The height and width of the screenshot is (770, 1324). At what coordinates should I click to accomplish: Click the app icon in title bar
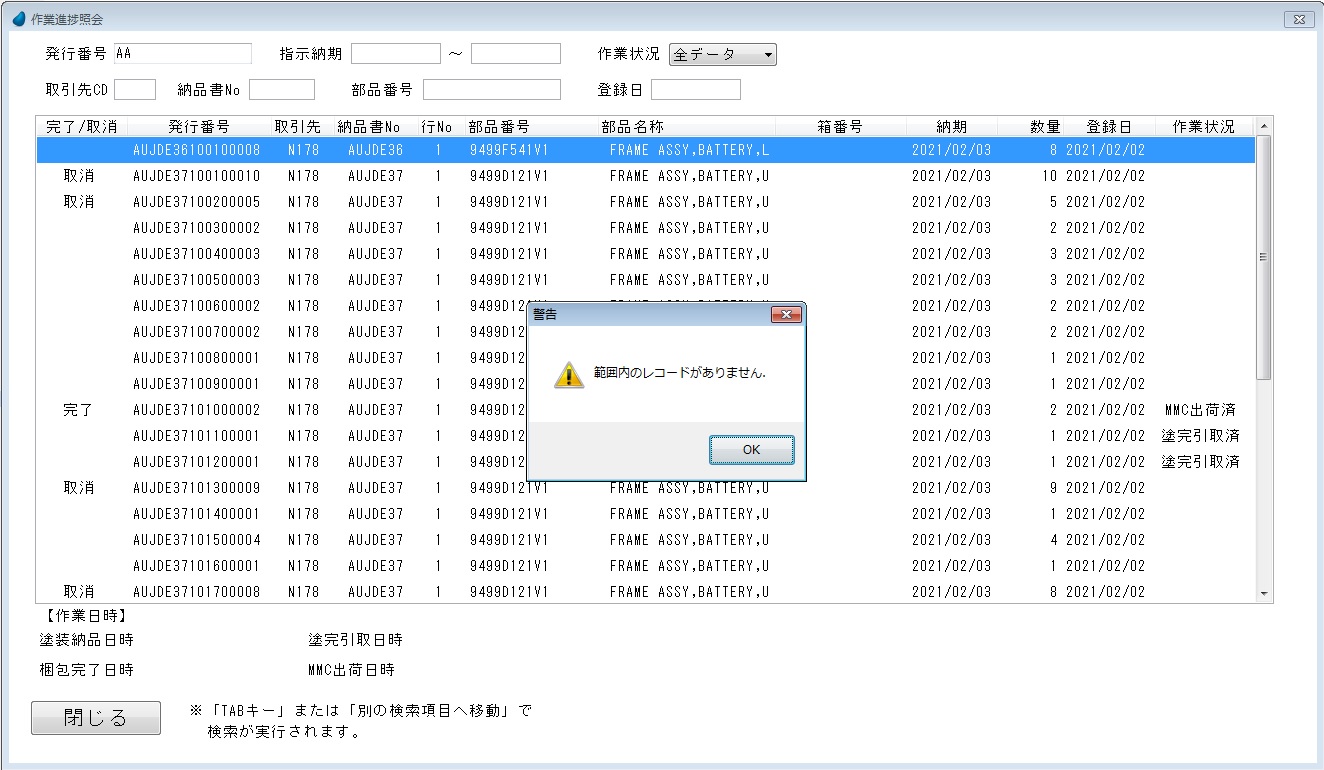pyautogui.click(x=18, y=19)
